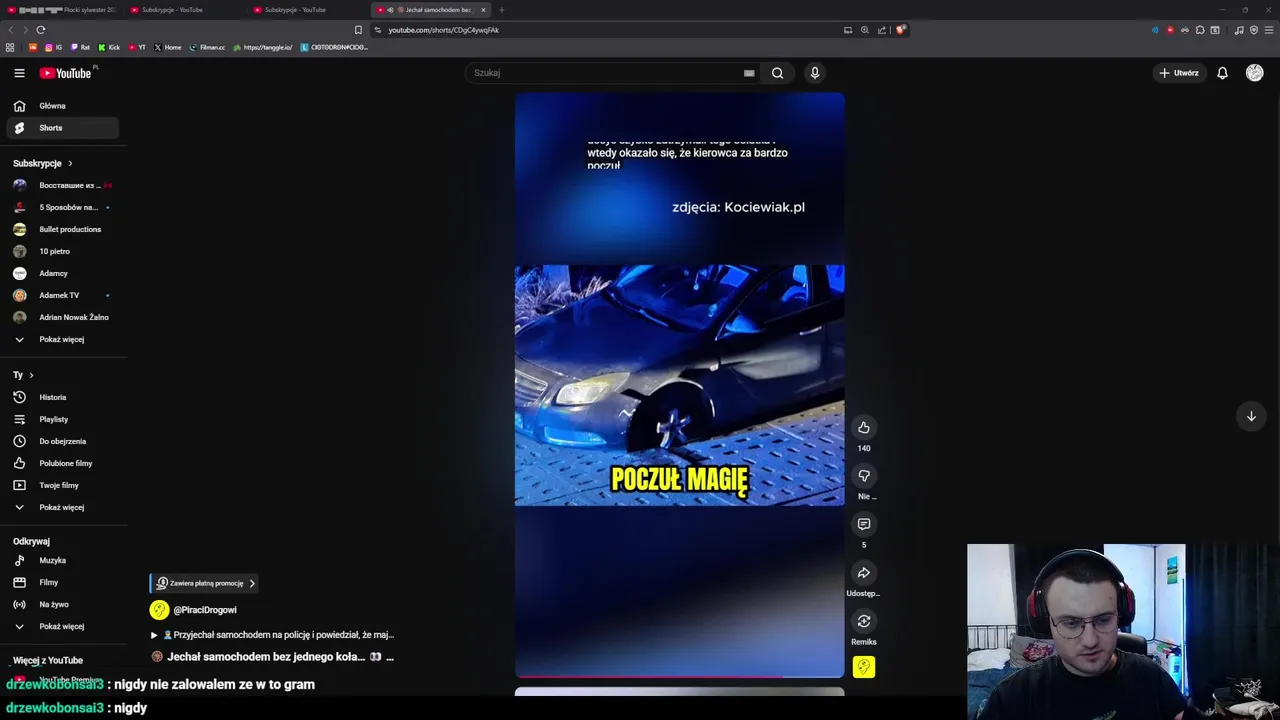
Task: Open browser extensions puzzle icon
Action: click(1200, 30)
